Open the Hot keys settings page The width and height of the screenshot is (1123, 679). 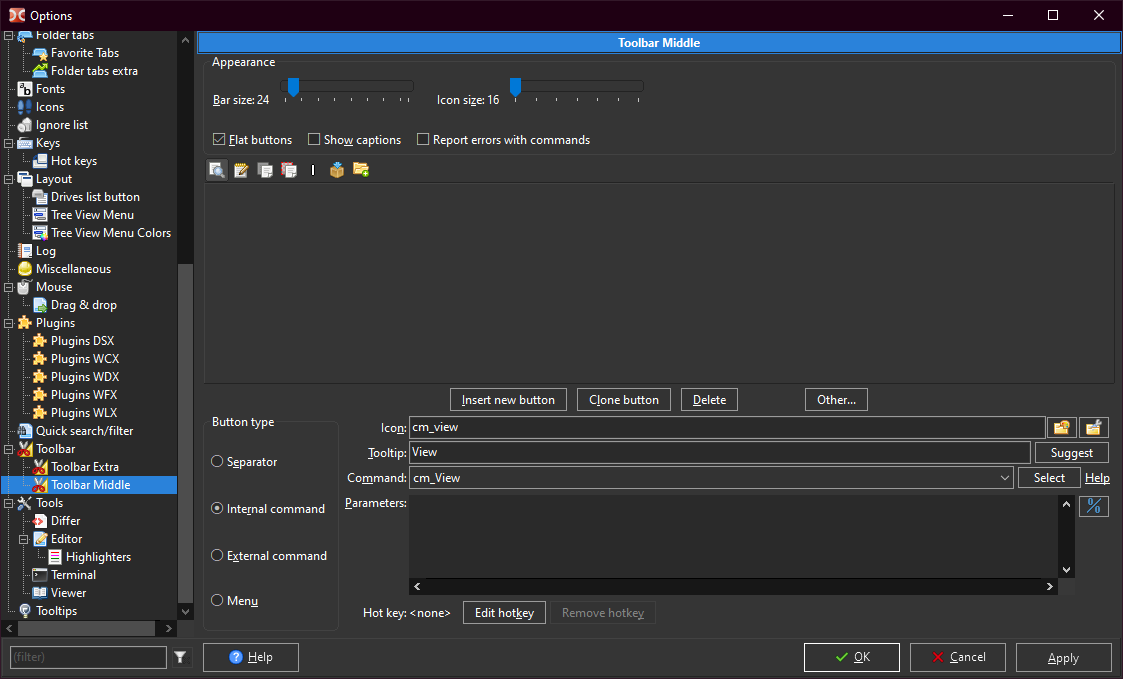click(x=74, y=161)
